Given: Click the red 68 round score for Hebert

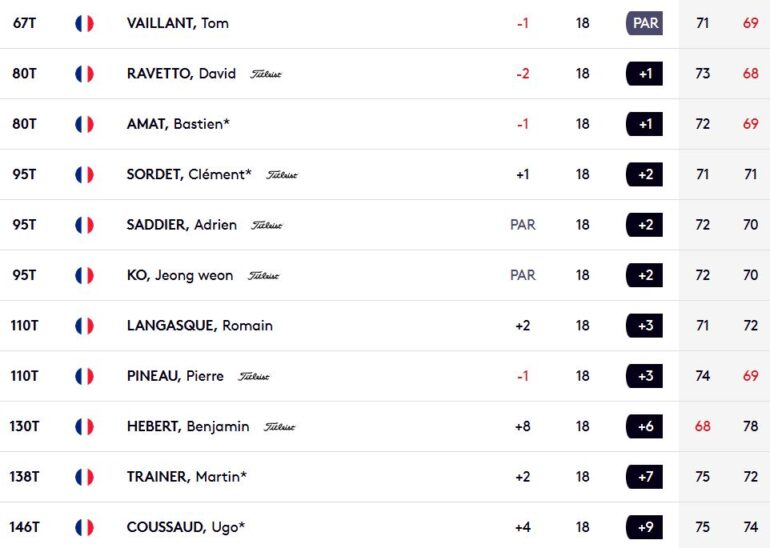Looking at the screenshot, I should tap(702, 426).
